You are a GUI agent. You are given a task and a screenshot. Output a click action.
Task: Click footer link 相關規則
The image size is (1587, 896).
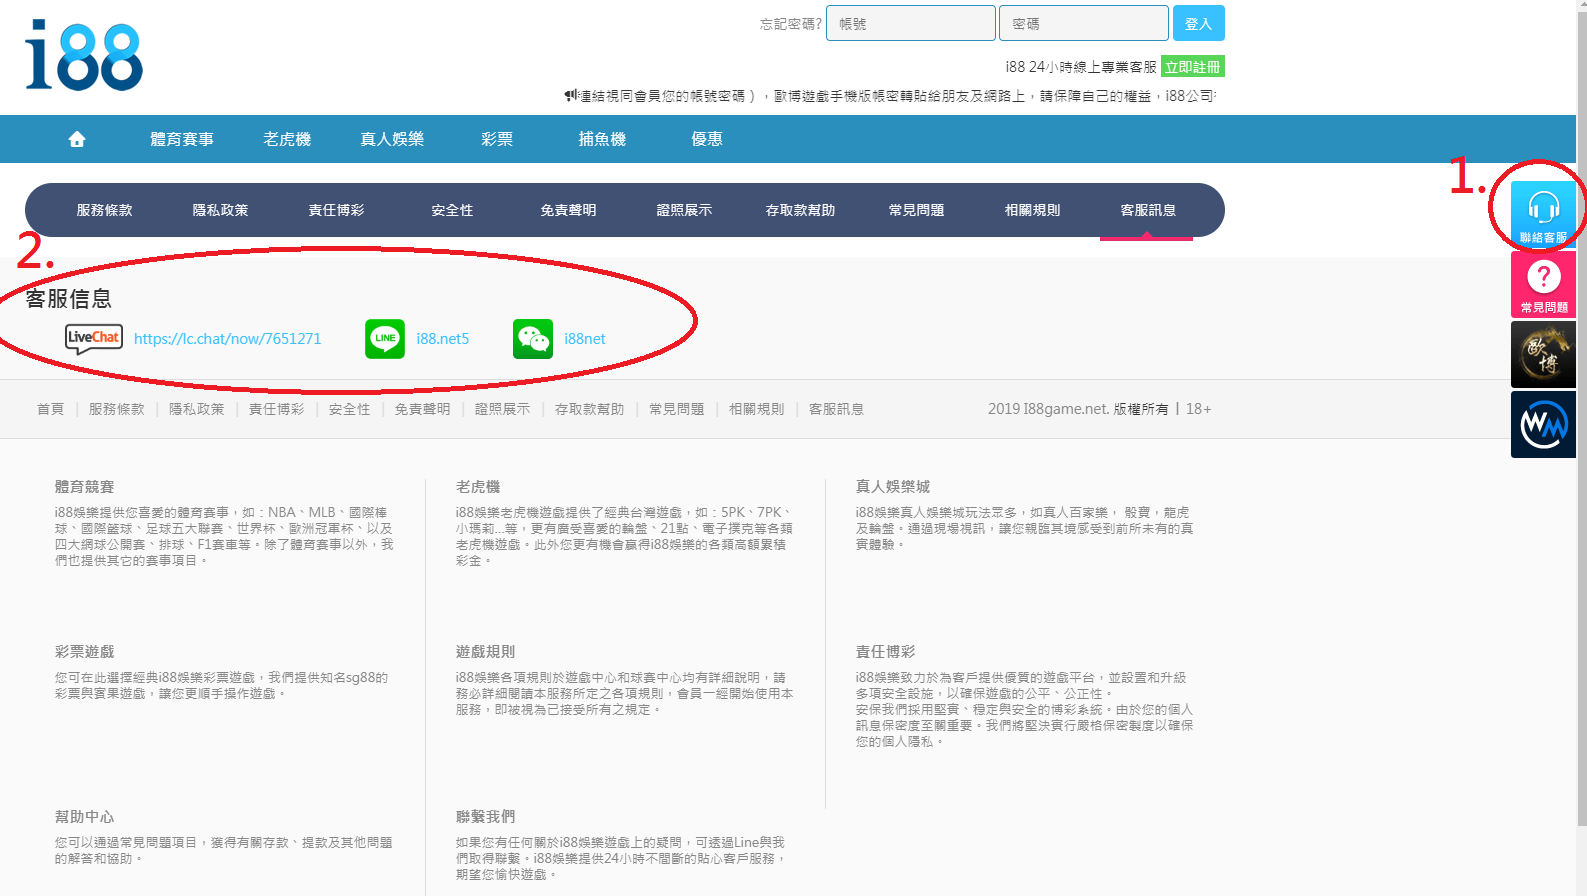(757, 409)
